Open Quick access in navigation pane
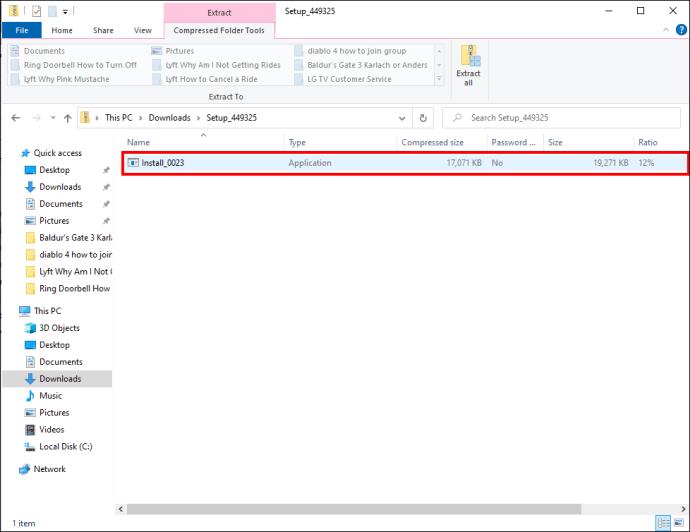This screenshot has width=690, height=532. click(58, 153)
